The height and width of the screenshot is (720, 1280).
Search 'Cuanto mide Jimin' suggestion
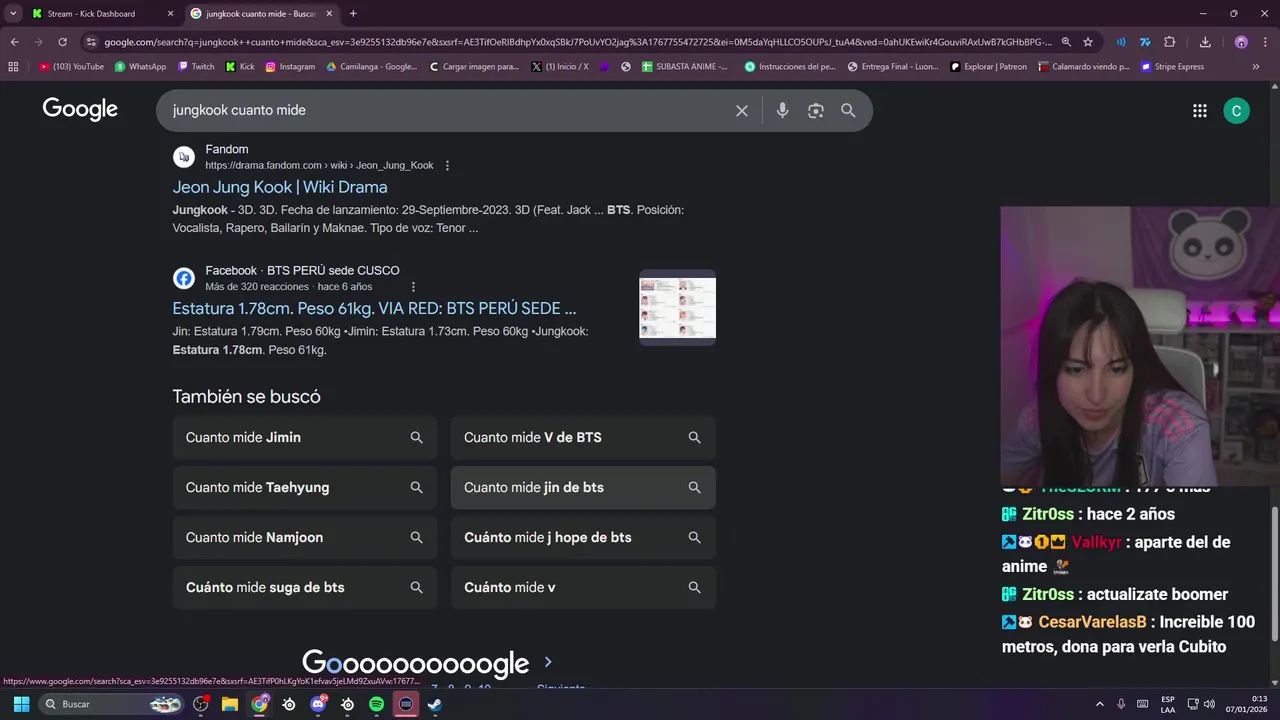tap(304, 437)
